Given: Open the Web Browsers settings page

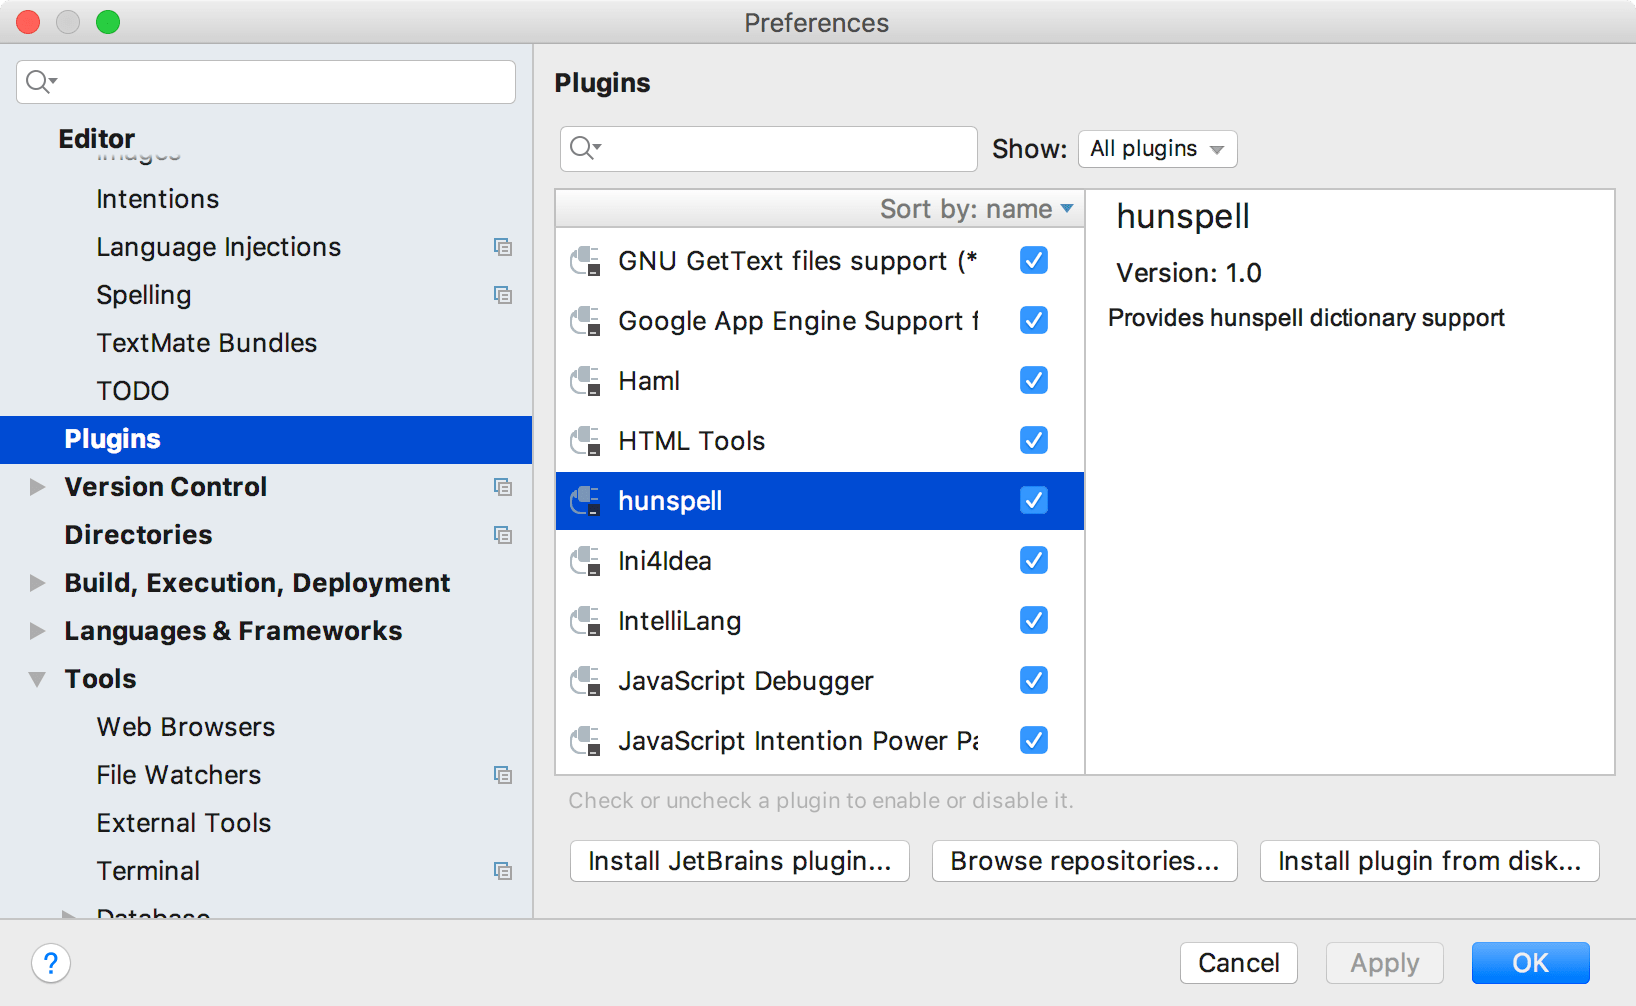Looking at the screenshot, I should tap(185, 727).
